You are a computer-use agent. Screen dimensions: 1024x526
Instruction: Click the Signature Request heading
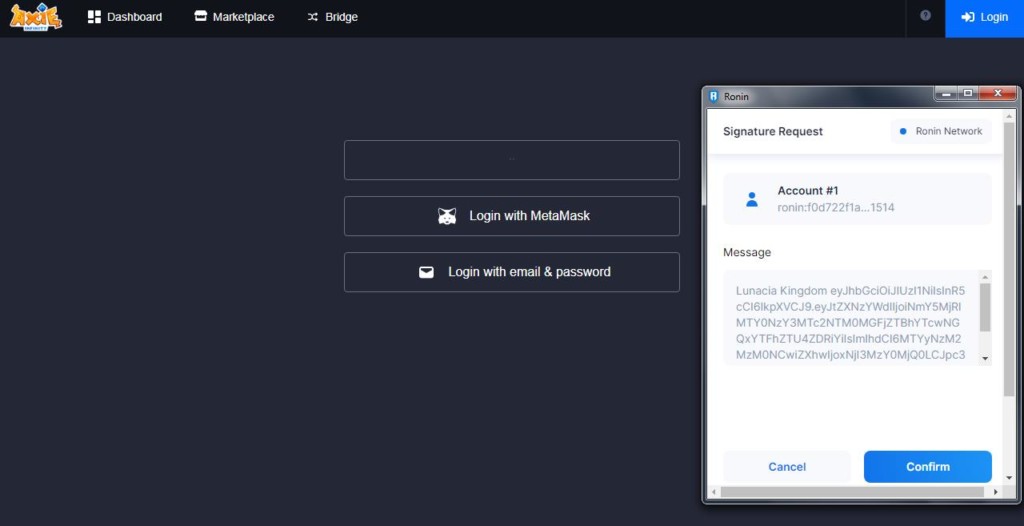point(773,131)
